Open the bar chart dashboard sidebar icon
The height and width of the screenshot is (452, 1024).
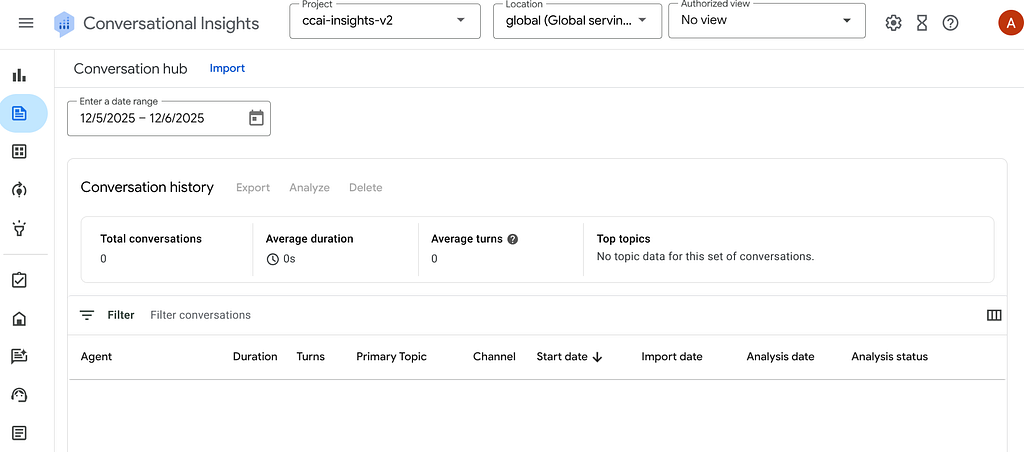20,75
